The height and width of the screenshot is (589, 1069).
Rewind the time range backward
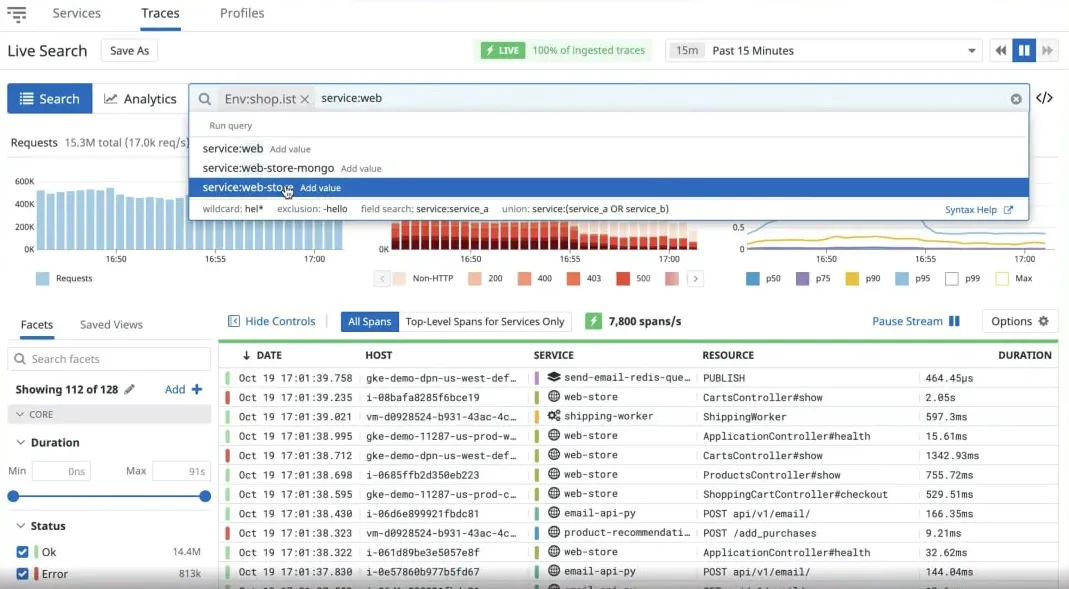point(1001,50)
